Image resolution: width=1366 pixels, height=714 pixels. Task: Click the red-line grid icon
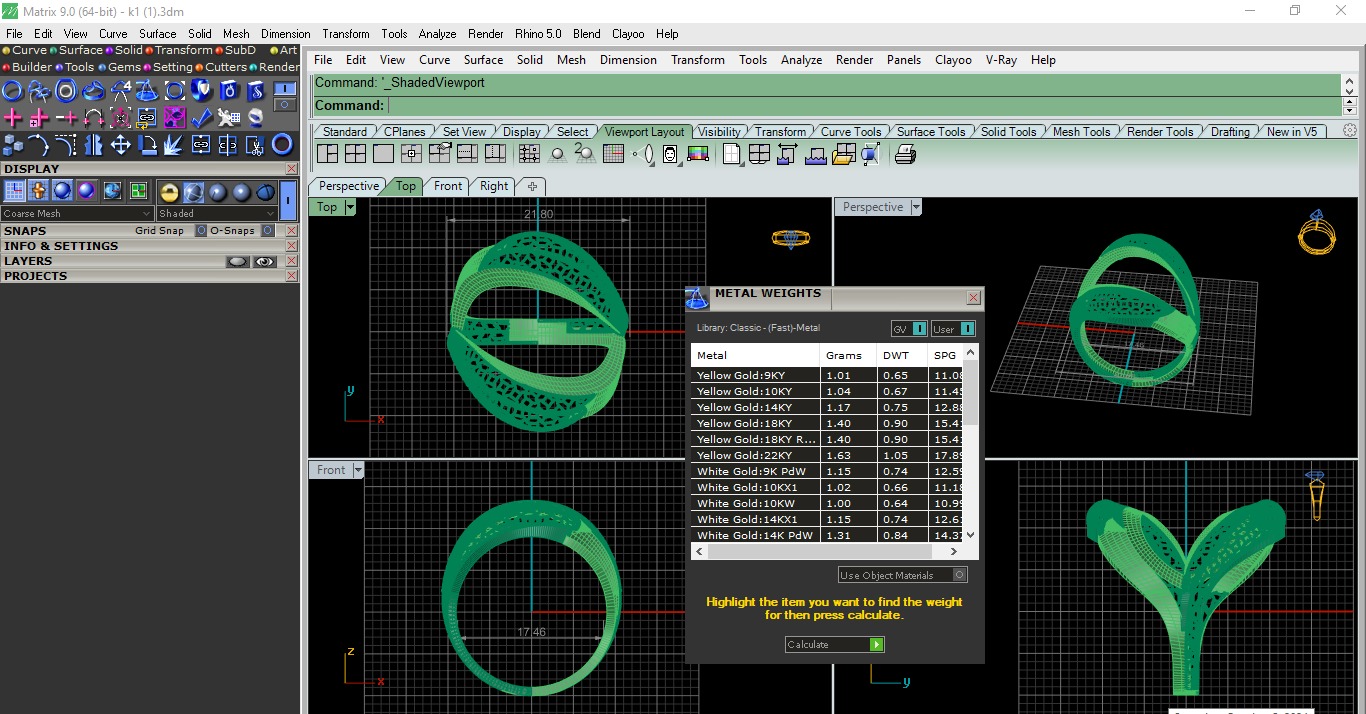pyautogui.click(x=614, y=154)
